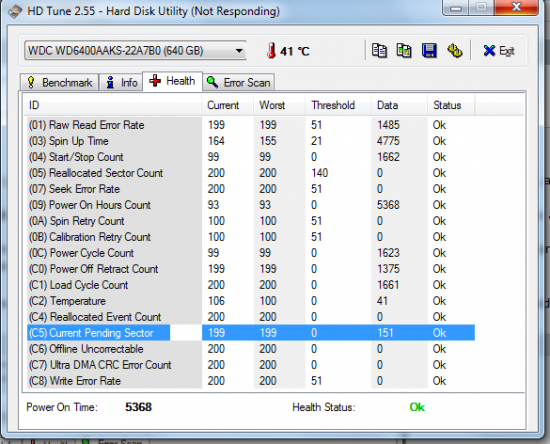Select the (05) Reallocated Sector Count row
Image resolution: width=550 pixels, height=444 pixels.
(251, 173)
